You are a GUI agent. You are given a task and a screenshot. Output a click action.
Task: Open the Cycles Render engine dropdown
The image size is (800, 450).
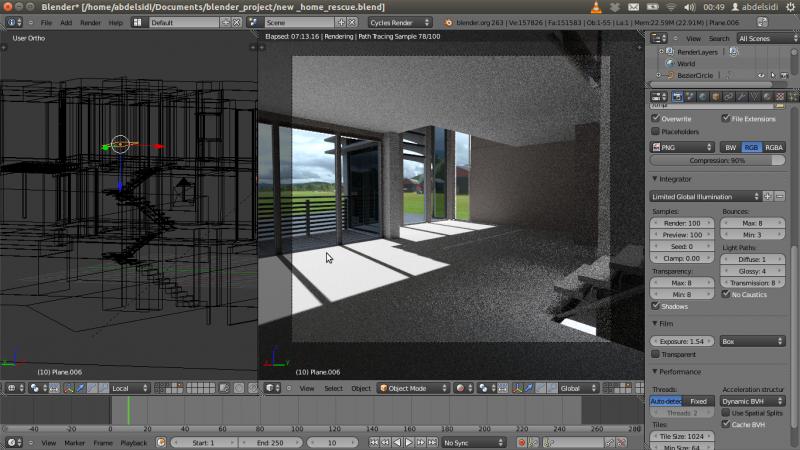click(x=399, y=22)
